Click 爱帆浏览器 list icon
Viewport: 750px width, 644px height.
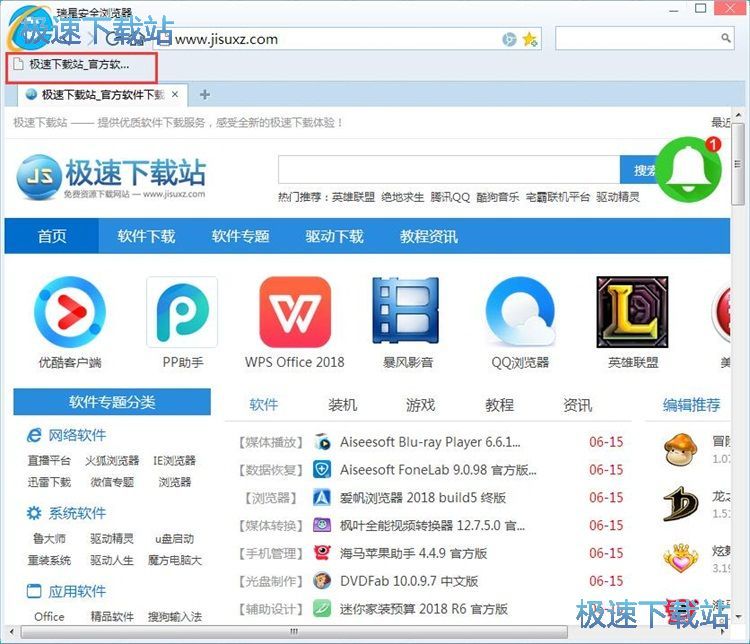[x=322, y=498]
